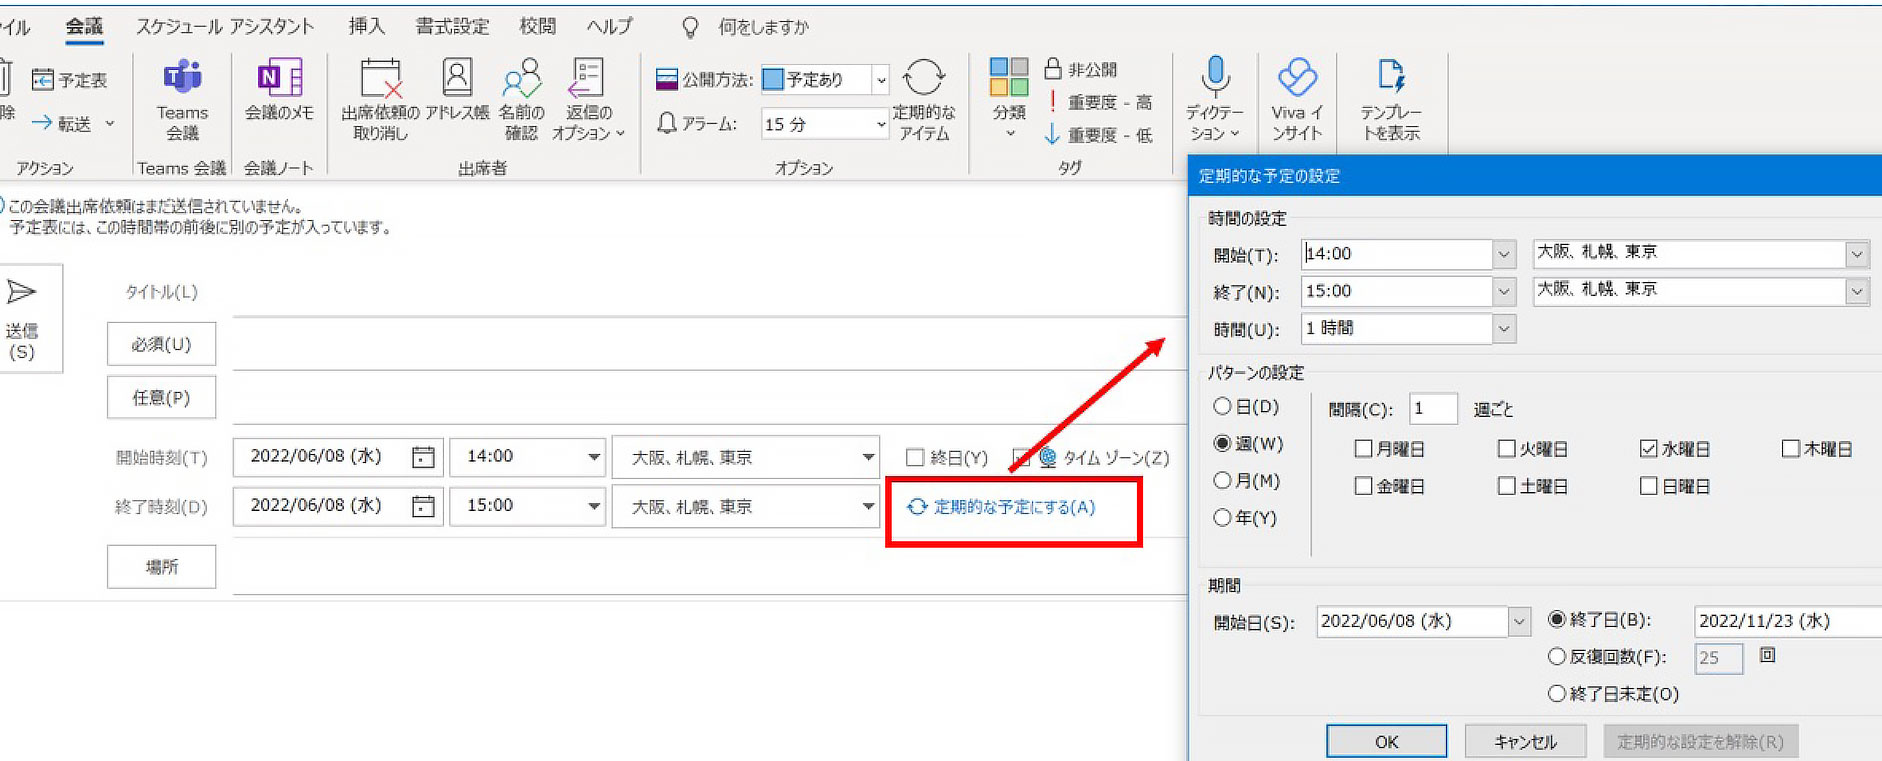This screenshot has height=761, width=1882.
Task: Open 会議のメモ OneNote icon
Action: point(279,78)
